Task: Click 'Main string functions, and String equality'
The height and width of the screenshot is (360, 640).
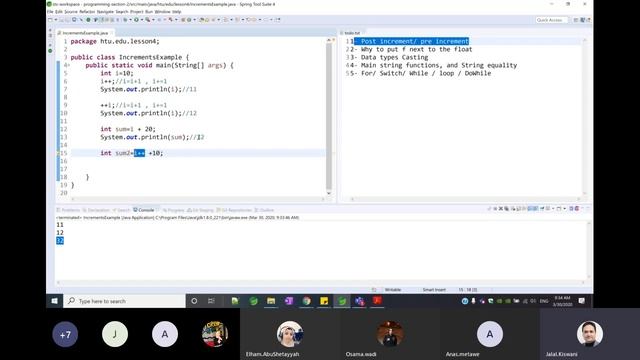Action: click(439, 65)
